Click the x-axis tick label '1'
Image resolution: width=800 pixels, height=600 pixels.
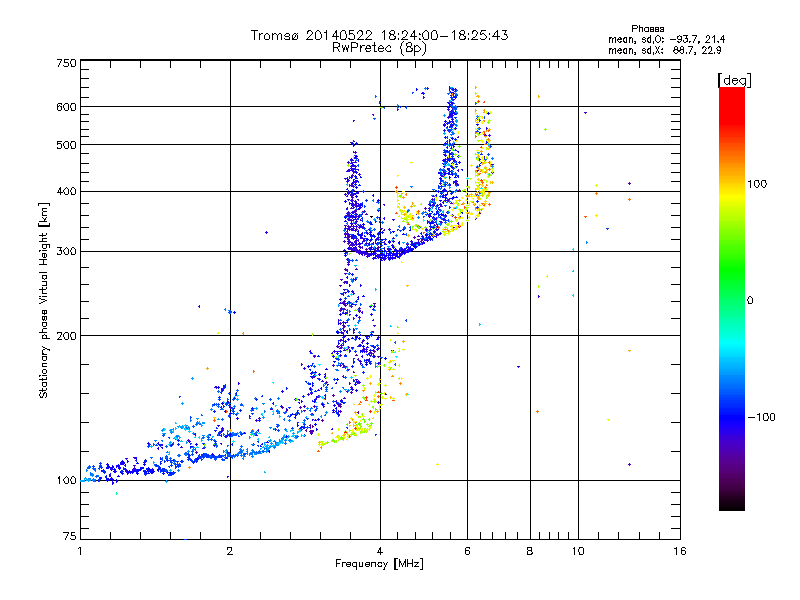(x=80, y=551)
